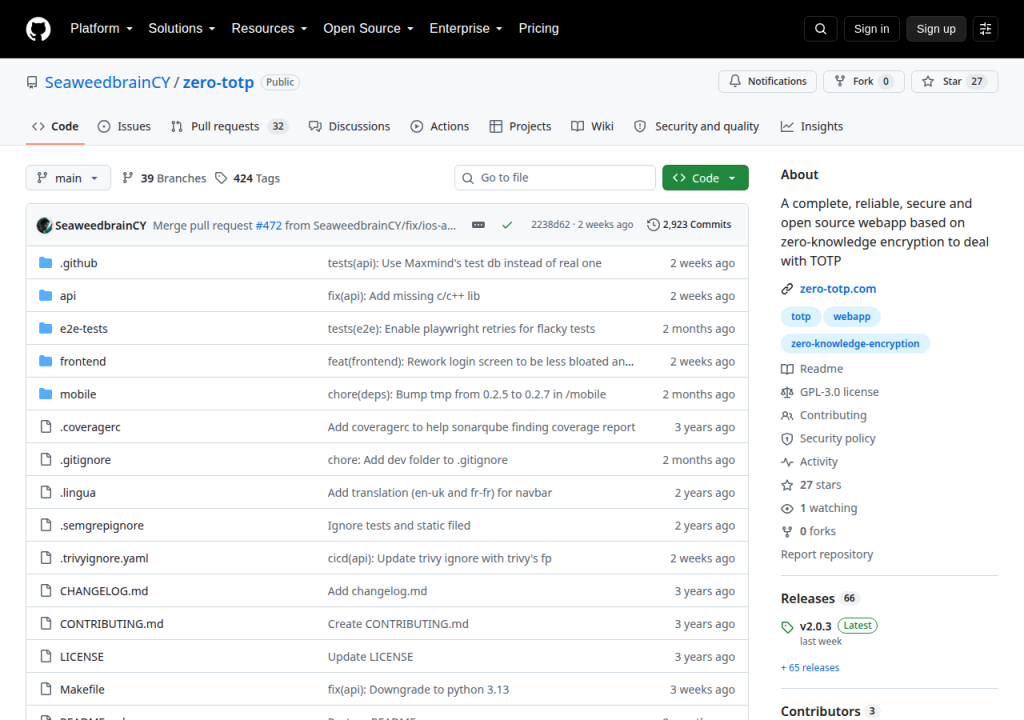The width and height of the screenshot is (1024, 720).
Task: Open the Platform menu dropdown
Action: click(x=101, y=29)
